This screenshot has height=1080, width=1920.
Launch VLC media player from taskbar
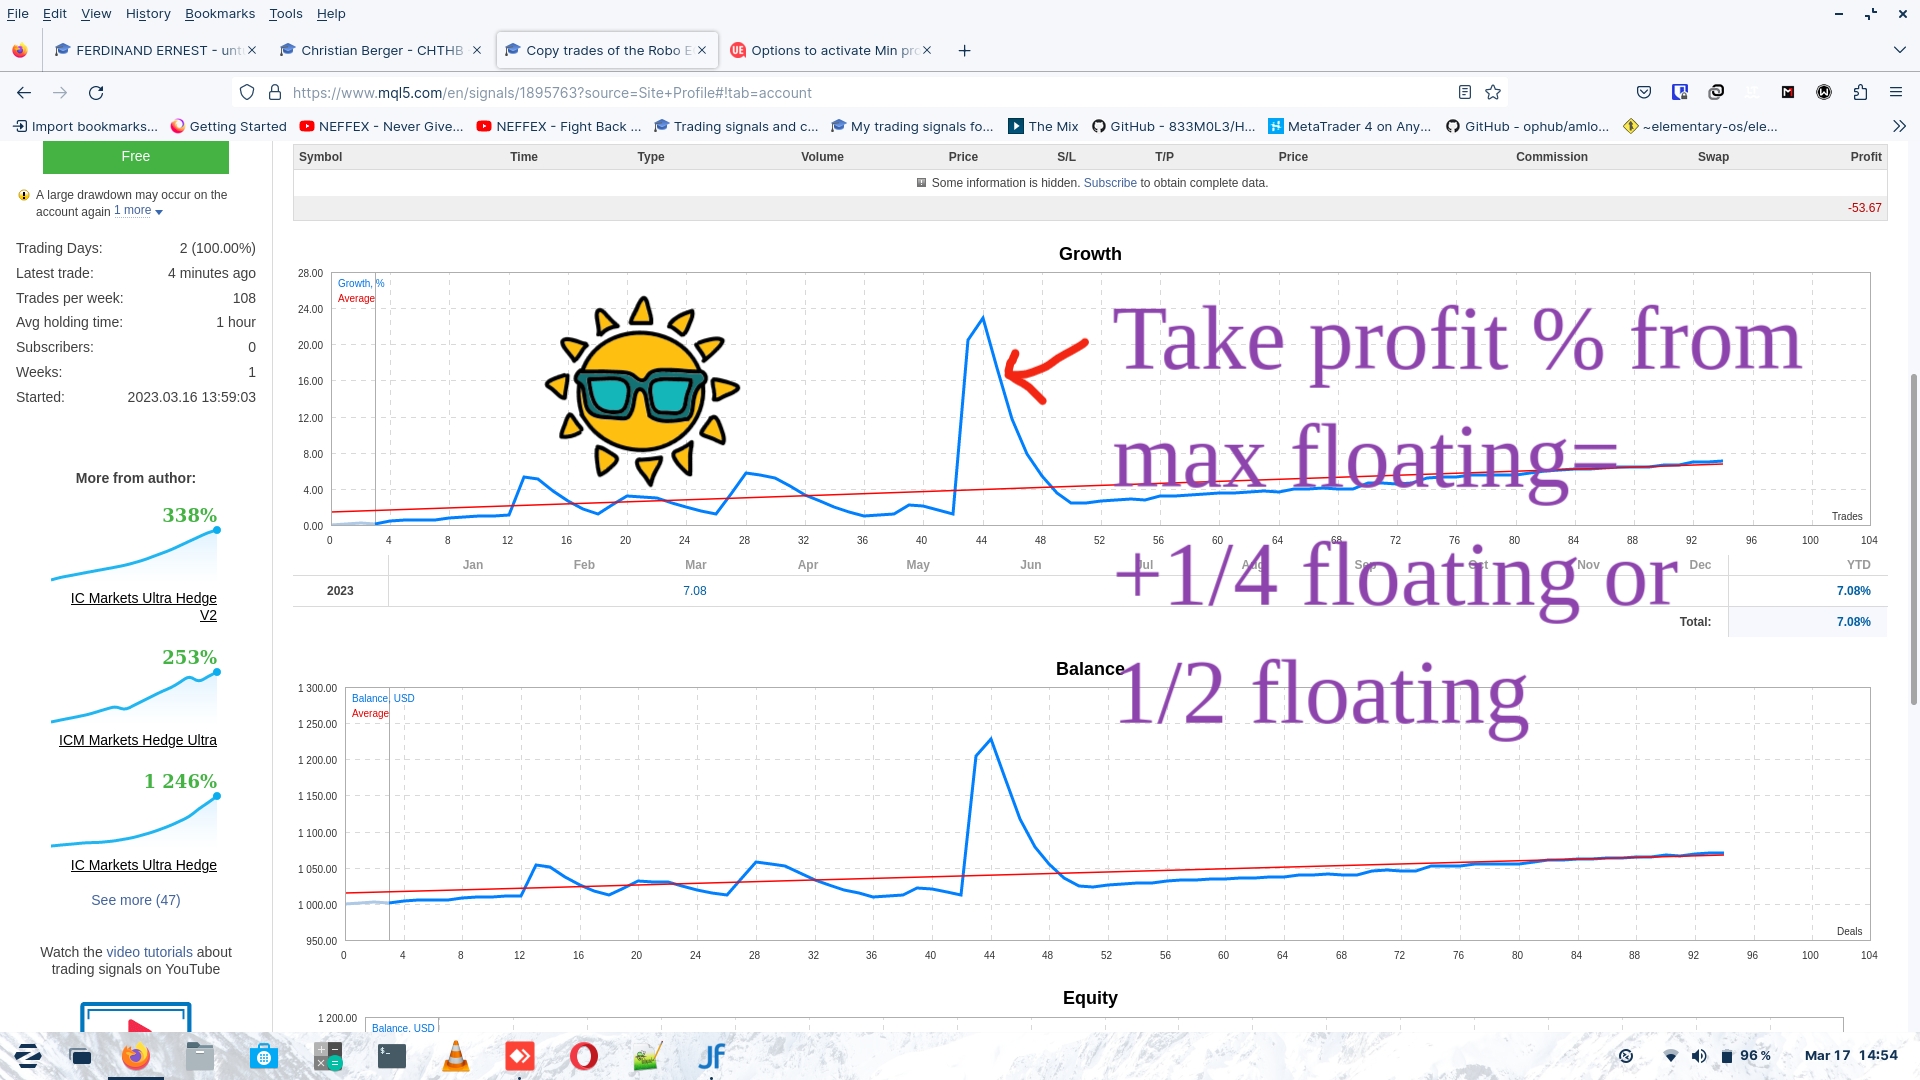click(x=456, y=1056)
